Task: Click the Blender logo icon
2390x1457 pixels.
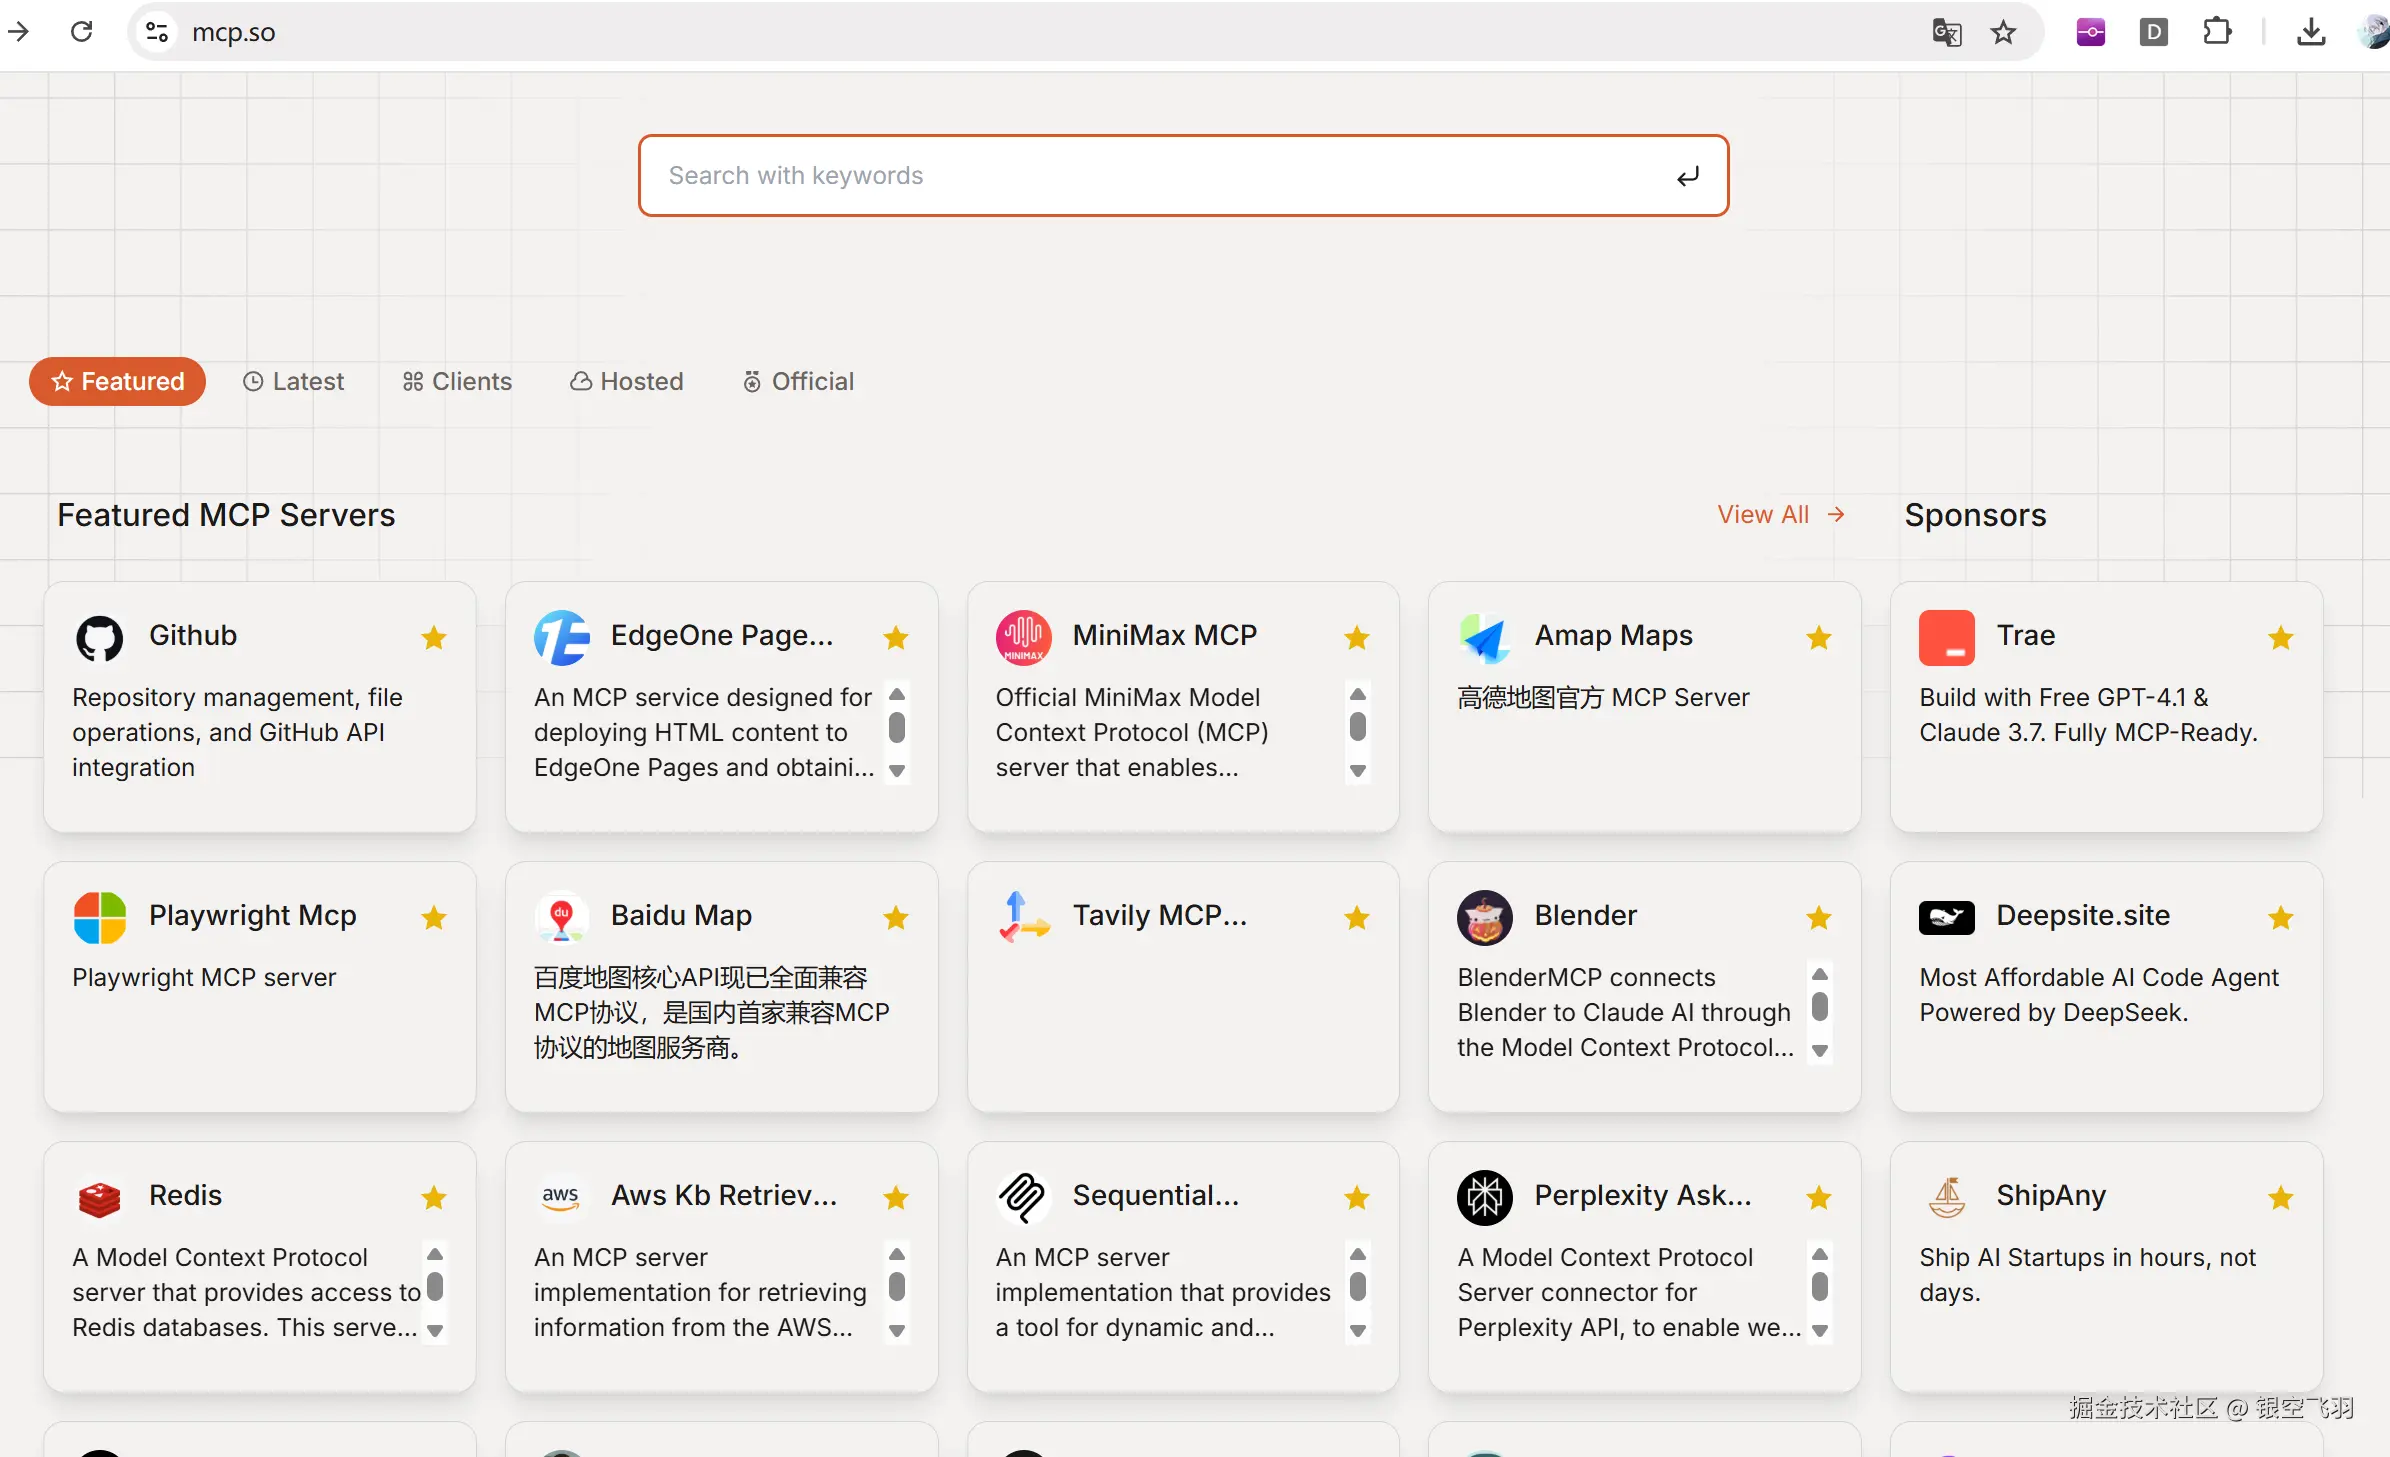Action: click(x=1485, y=918)
